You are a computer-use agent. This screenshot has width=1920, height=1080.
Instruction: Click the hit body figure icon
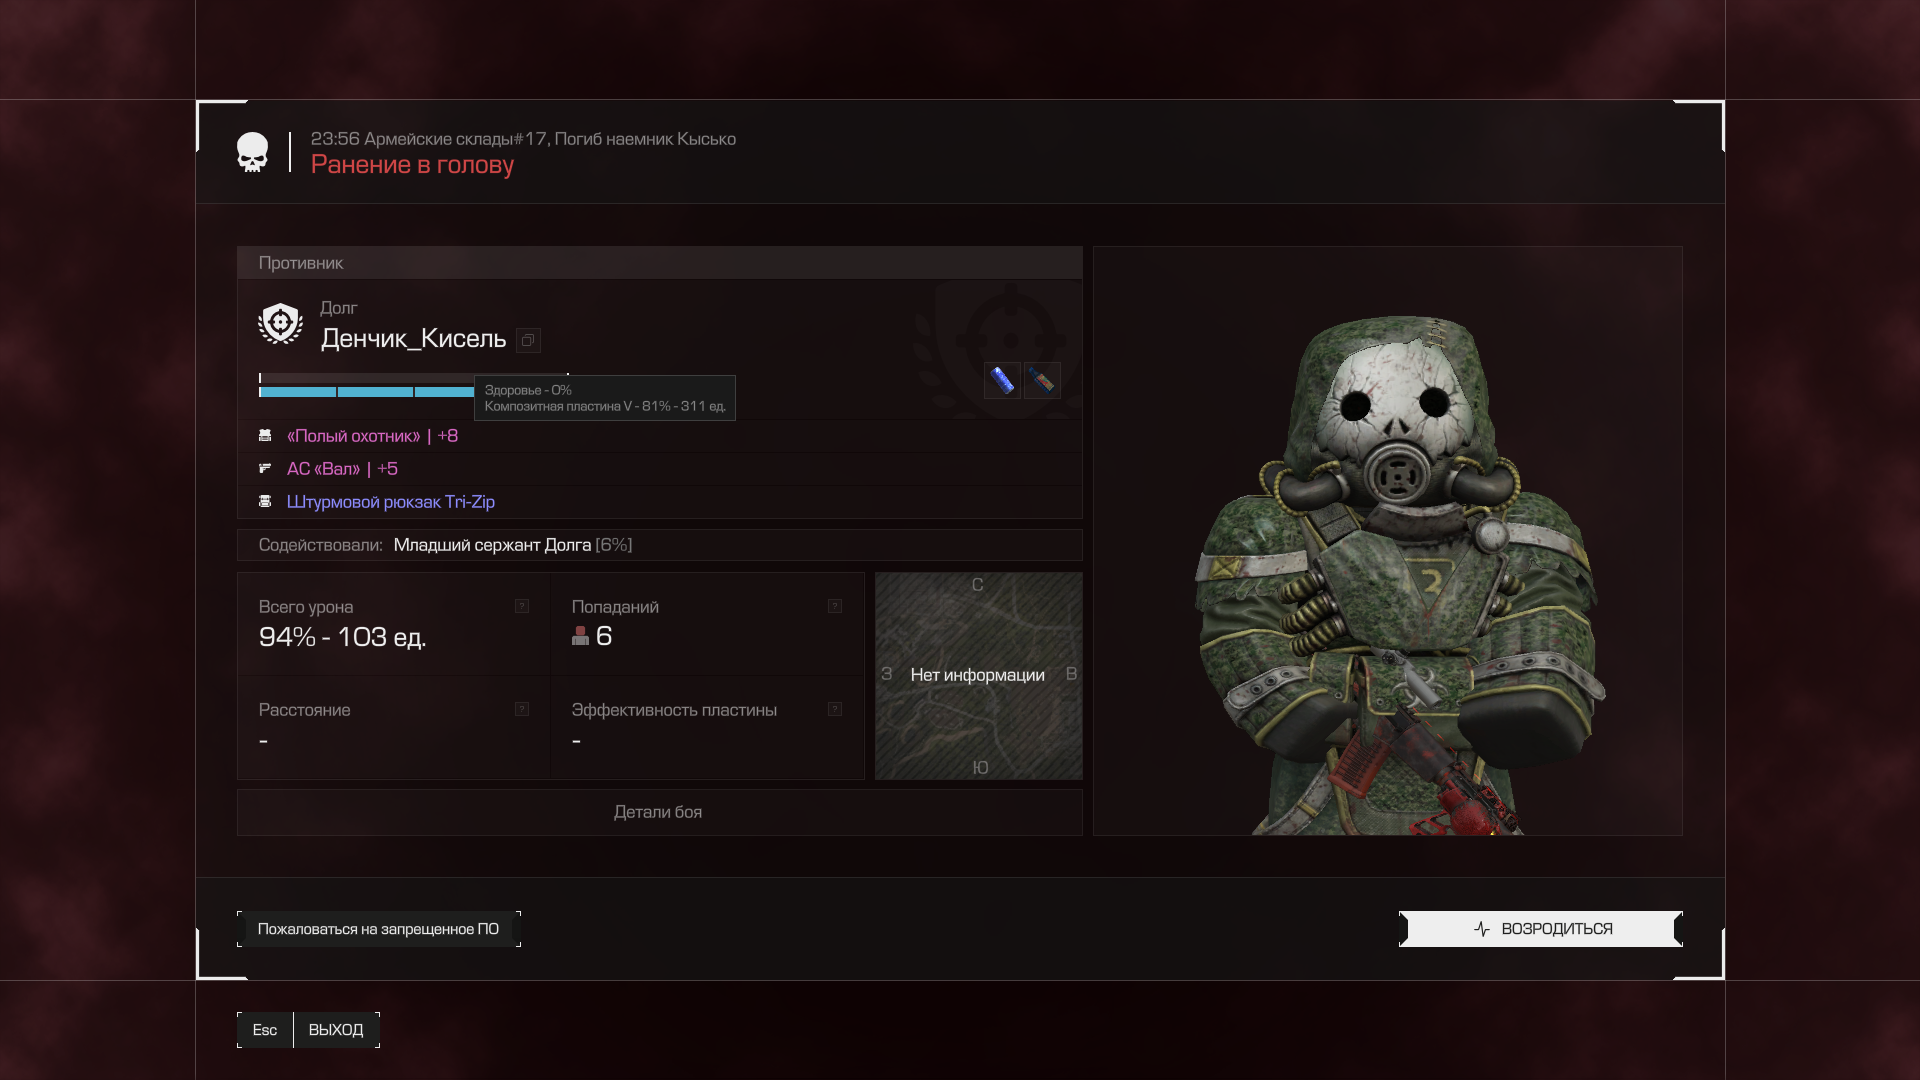580,636
